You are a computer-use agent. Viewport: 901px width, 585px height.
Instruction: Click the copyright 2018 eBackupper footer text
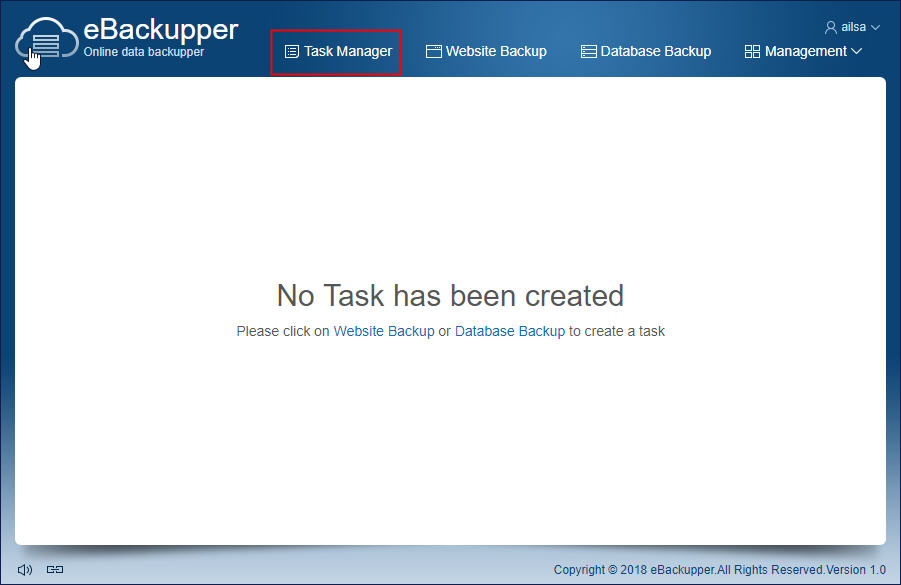tap(719, 569)
